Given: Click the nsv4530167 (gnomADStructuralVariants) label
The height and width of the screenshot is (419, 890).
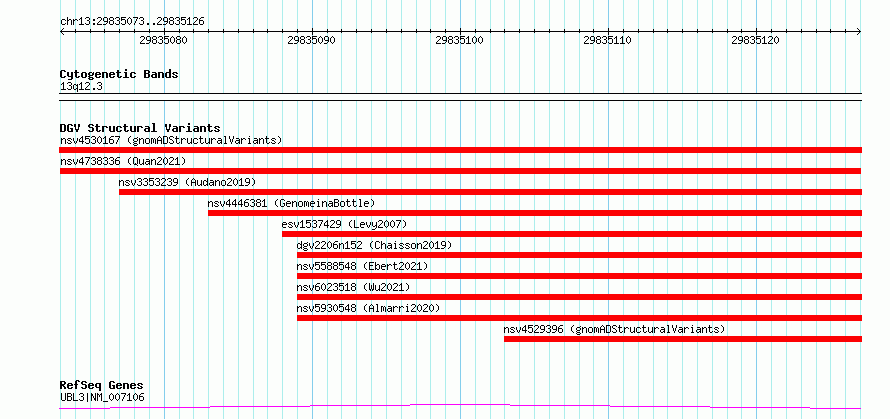Looking at the screenshot, I should coord(171,140).
